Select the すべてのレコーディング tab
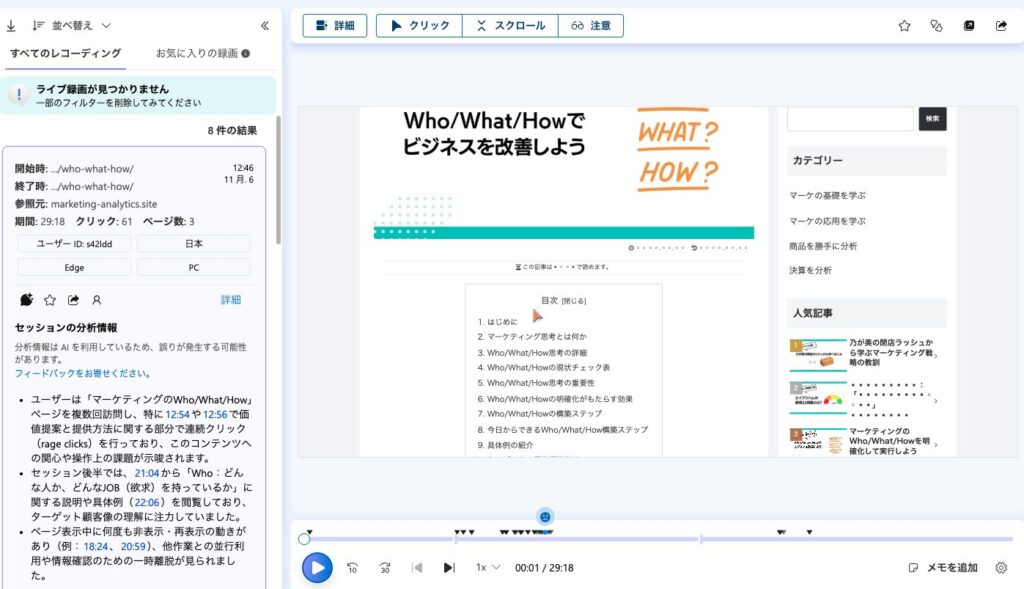Image resolution: width=1024 pixels, height=589 pixels. [66, 54]
